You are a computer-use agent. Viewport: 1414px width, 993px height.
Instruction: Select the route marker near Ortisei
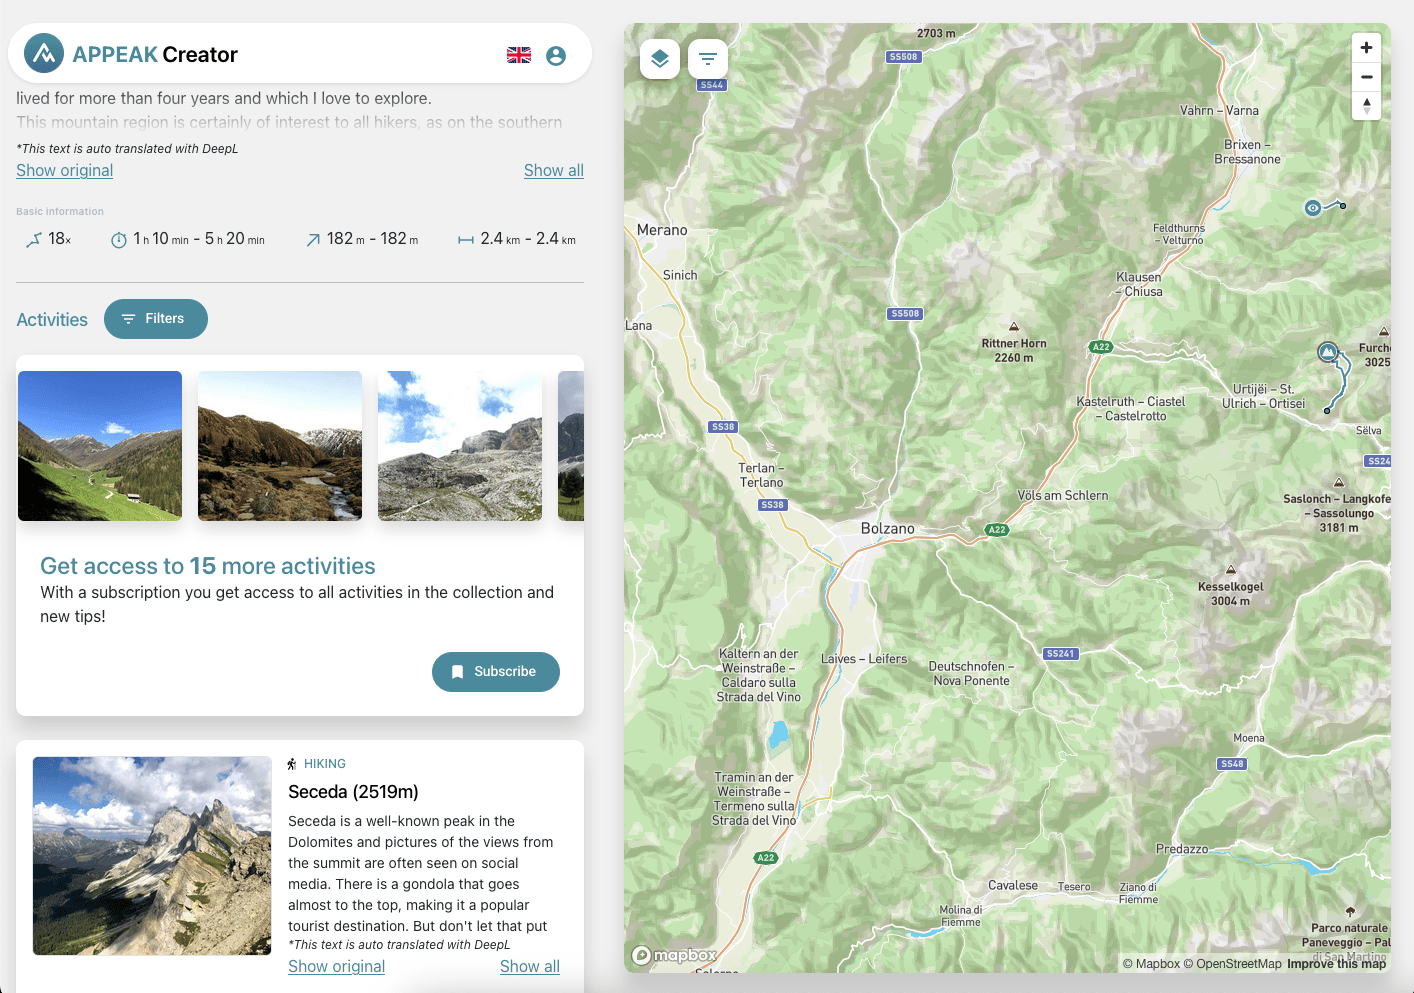click(x=1327, y=352)
